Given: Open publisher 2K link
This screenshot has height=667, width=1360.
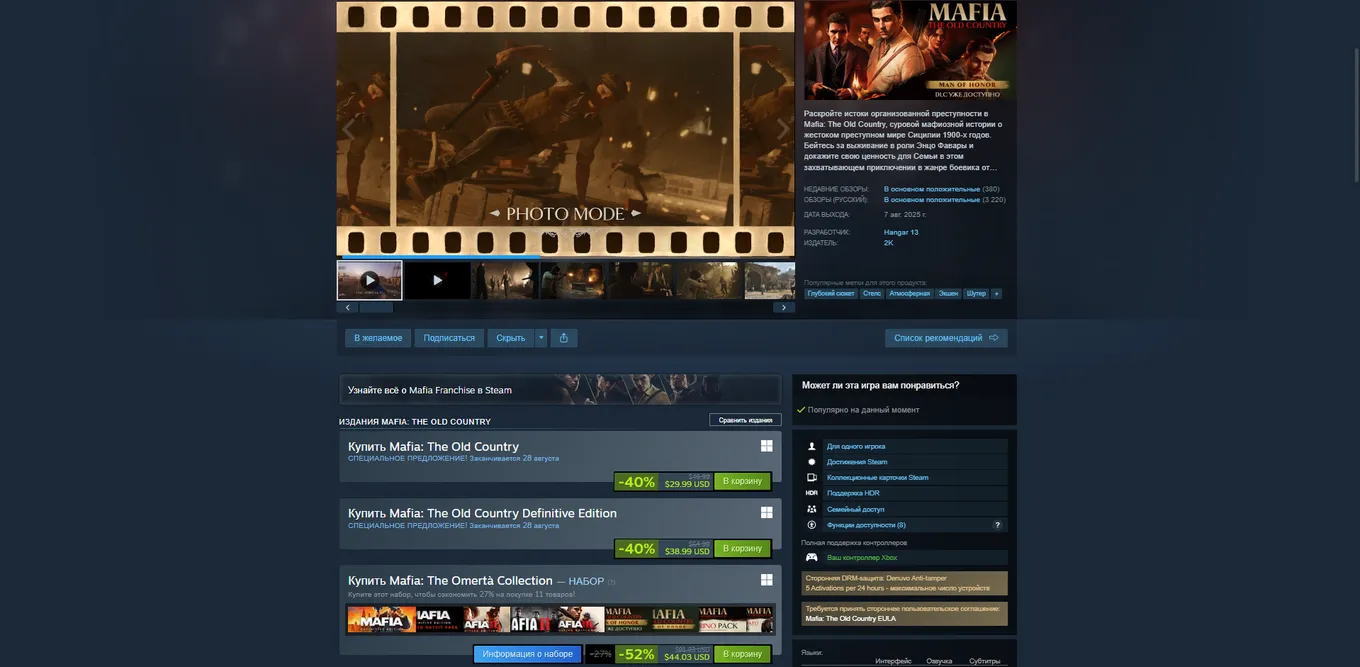Looking at the screenshot, I should tap(888, 243).
